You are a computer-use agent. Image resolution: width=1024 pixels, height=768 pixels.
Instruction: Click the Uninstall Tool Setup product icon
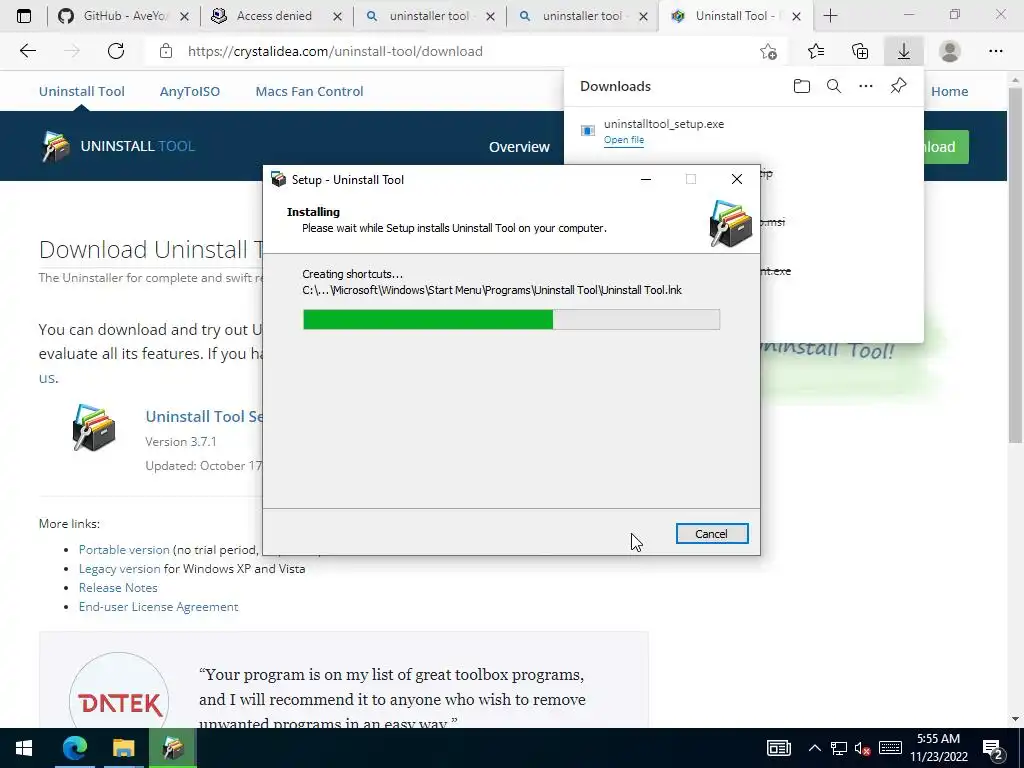pos(93,428)
